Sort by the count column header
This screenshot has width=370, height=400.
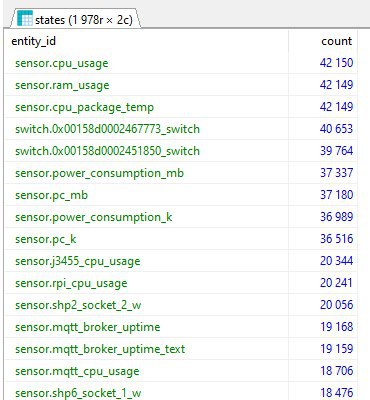point(336,41)
